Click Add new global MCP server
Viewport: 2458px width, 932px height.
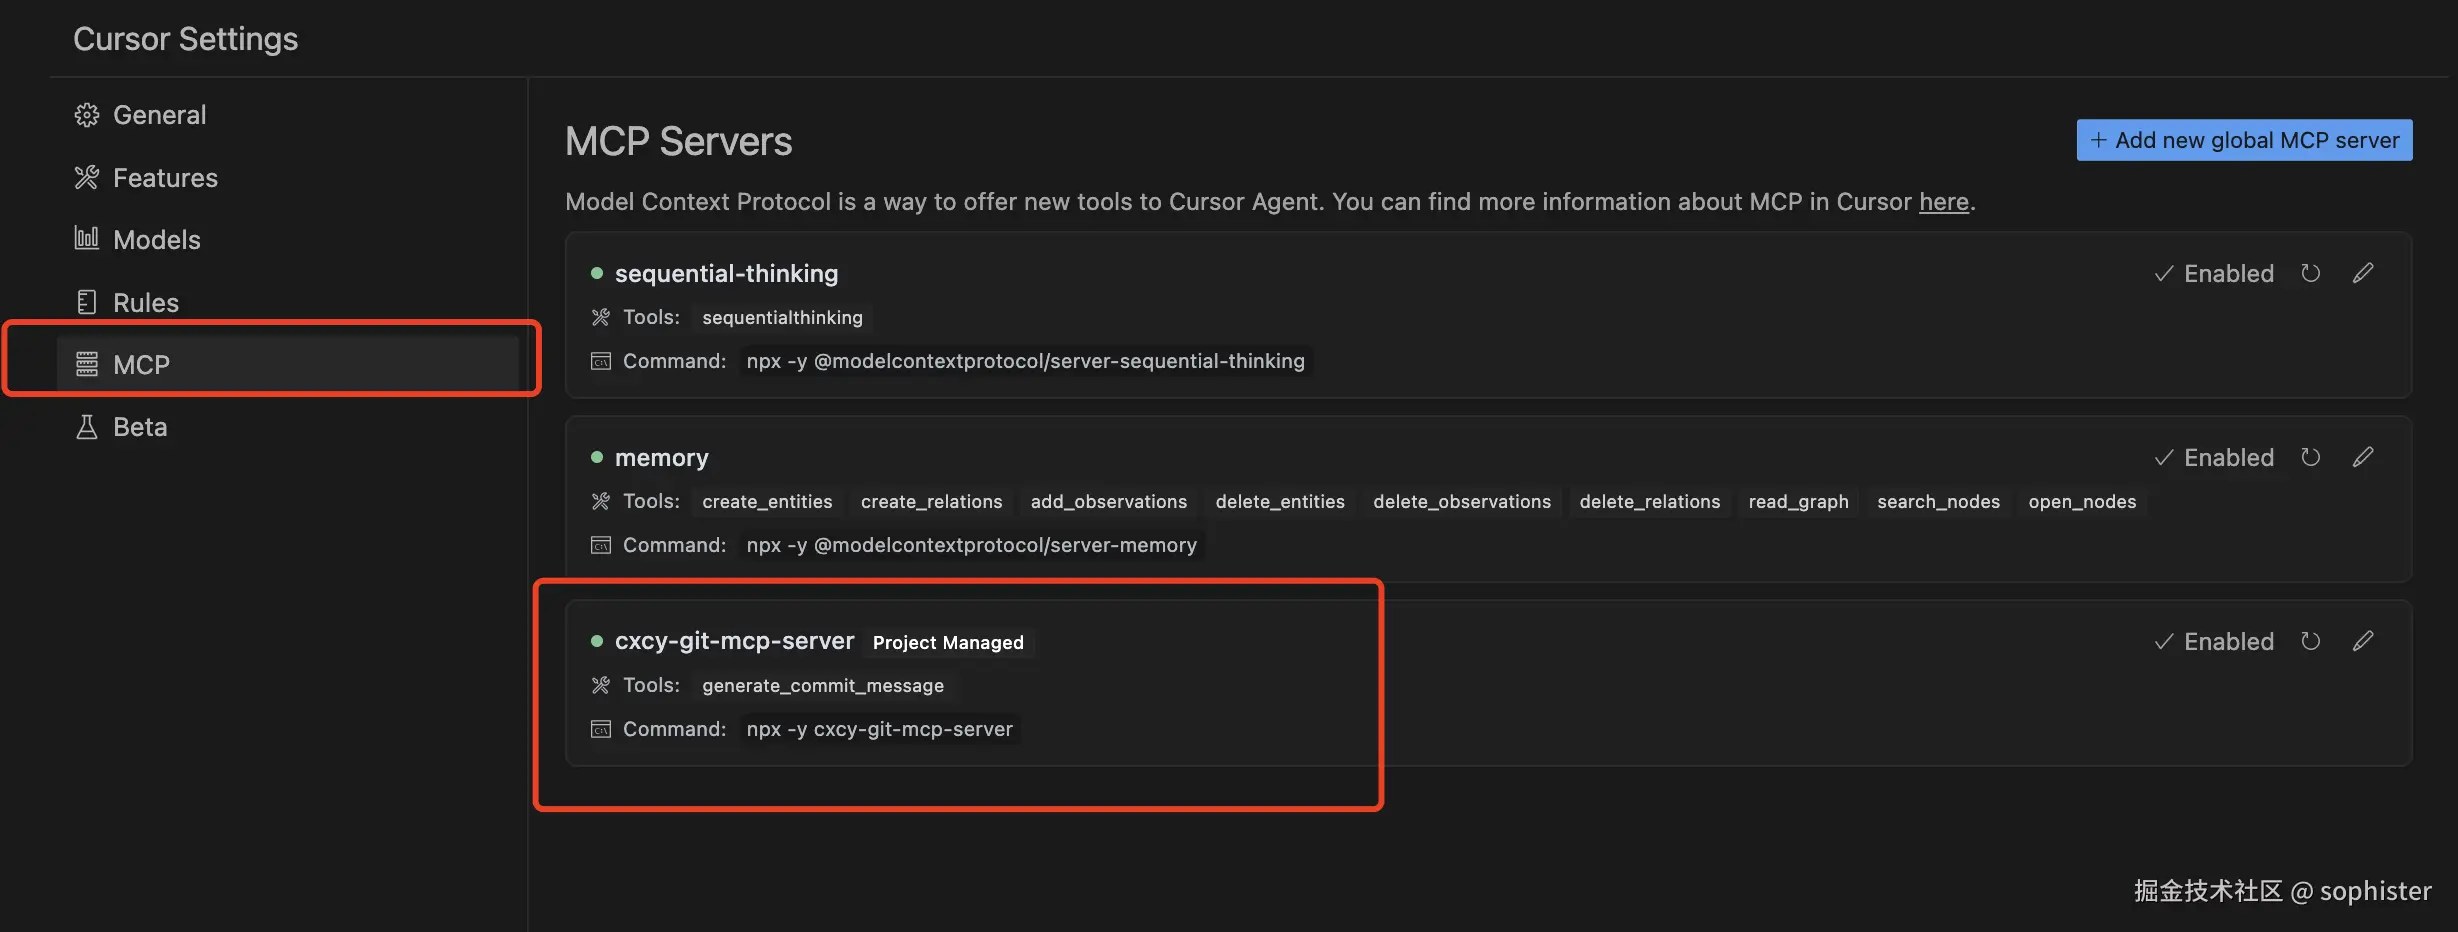pos(2244,140)
